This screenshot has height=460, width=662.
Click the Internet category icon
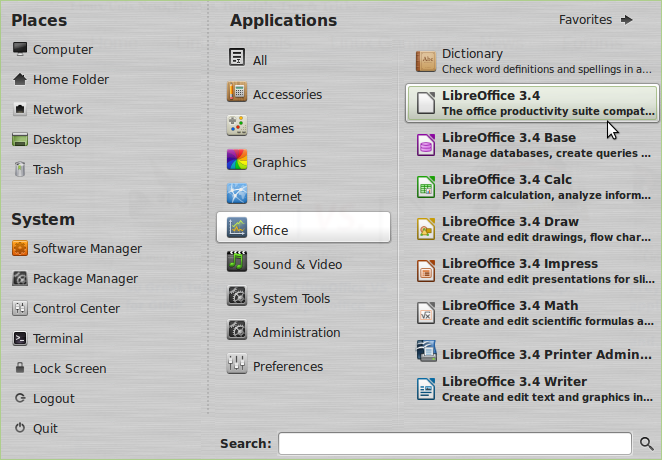(237, 194)
